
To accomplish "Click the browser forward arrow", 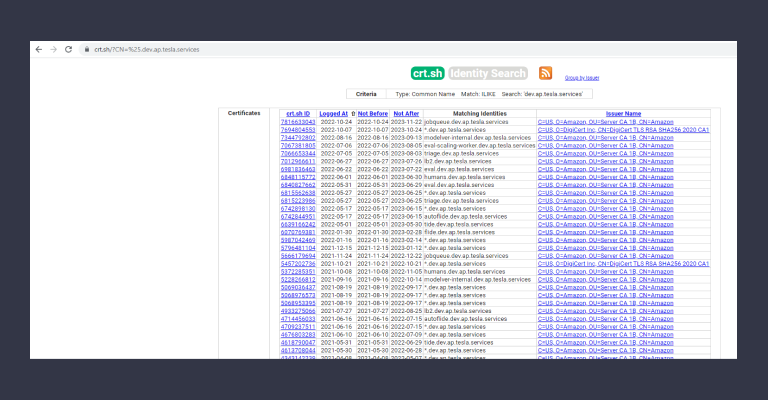I will click(53, 49).
